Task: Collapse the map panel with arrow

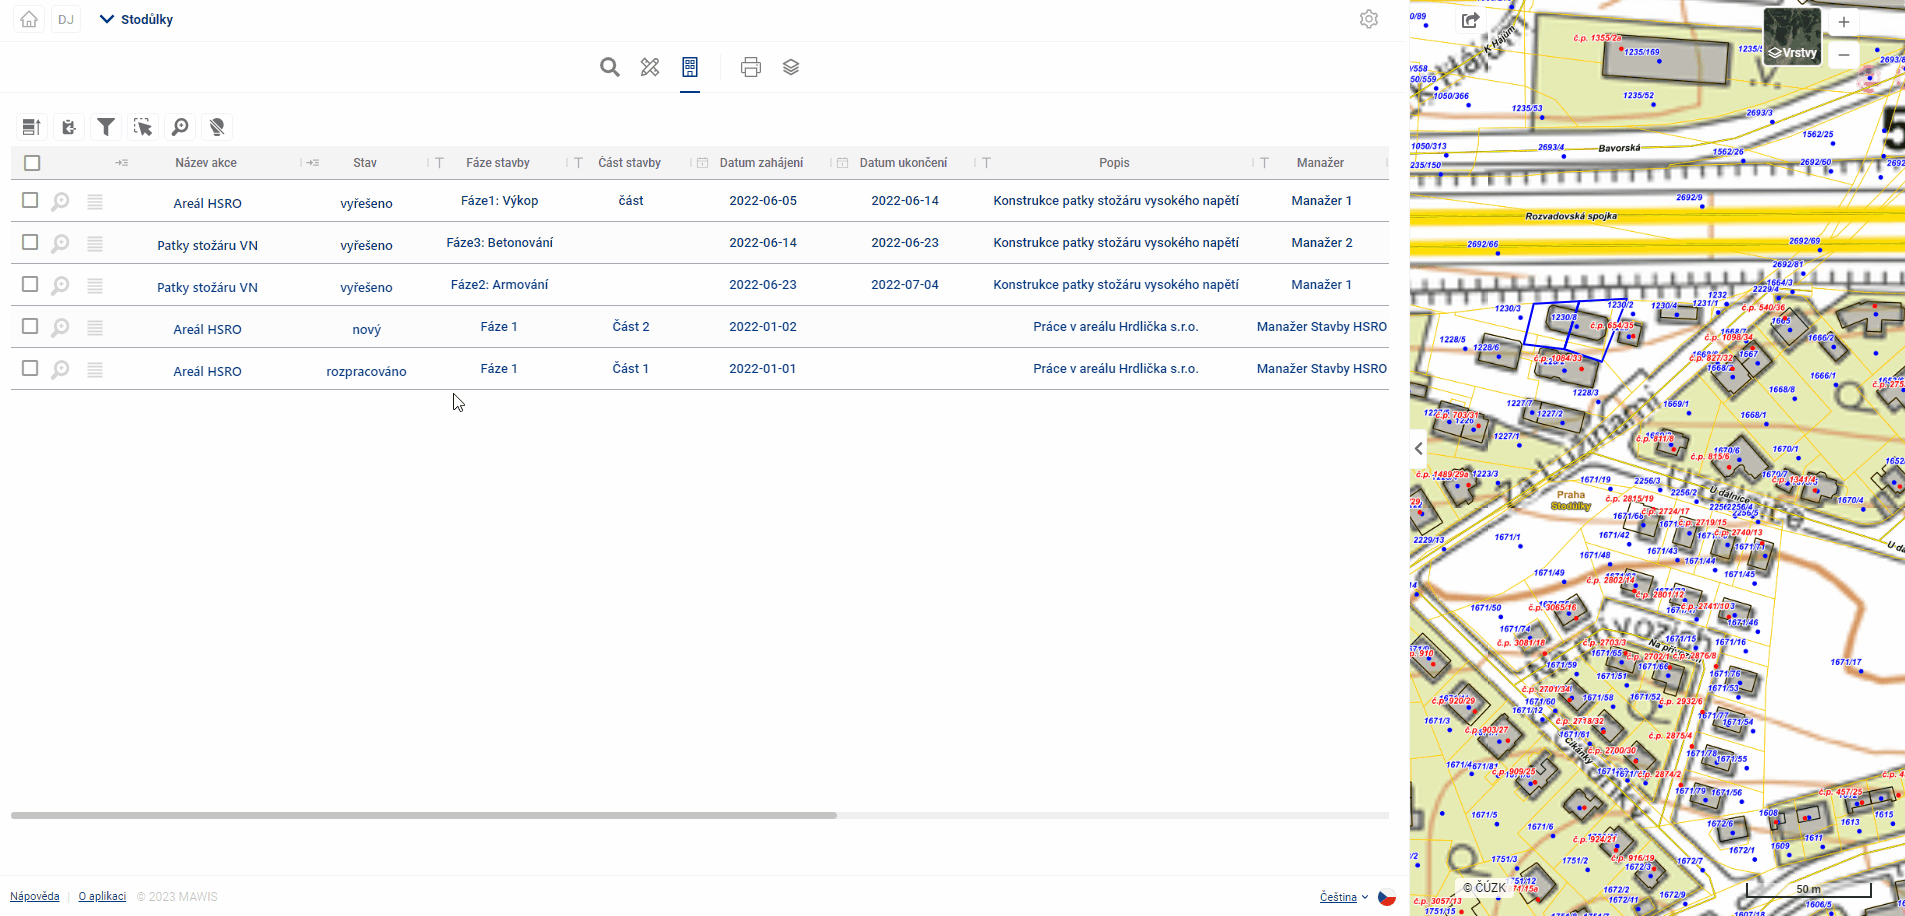Action: pyautogui.click(x=1419, y=449)
